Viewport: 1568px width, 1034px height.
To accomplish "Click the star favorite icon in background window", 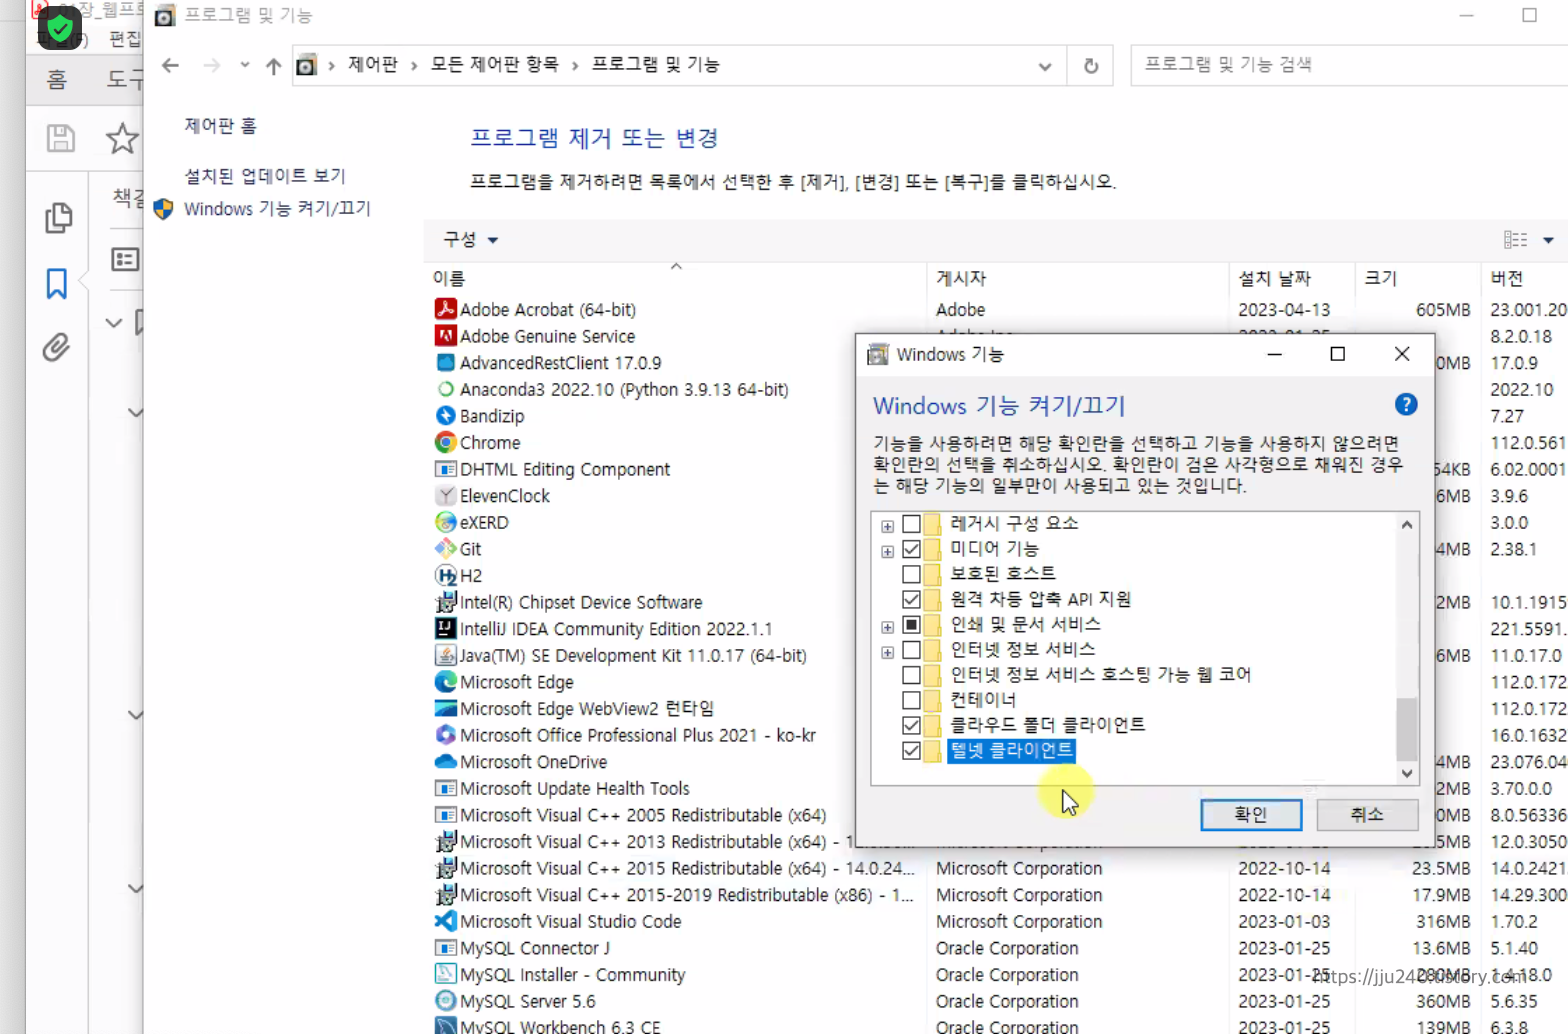I will (122, 138).
